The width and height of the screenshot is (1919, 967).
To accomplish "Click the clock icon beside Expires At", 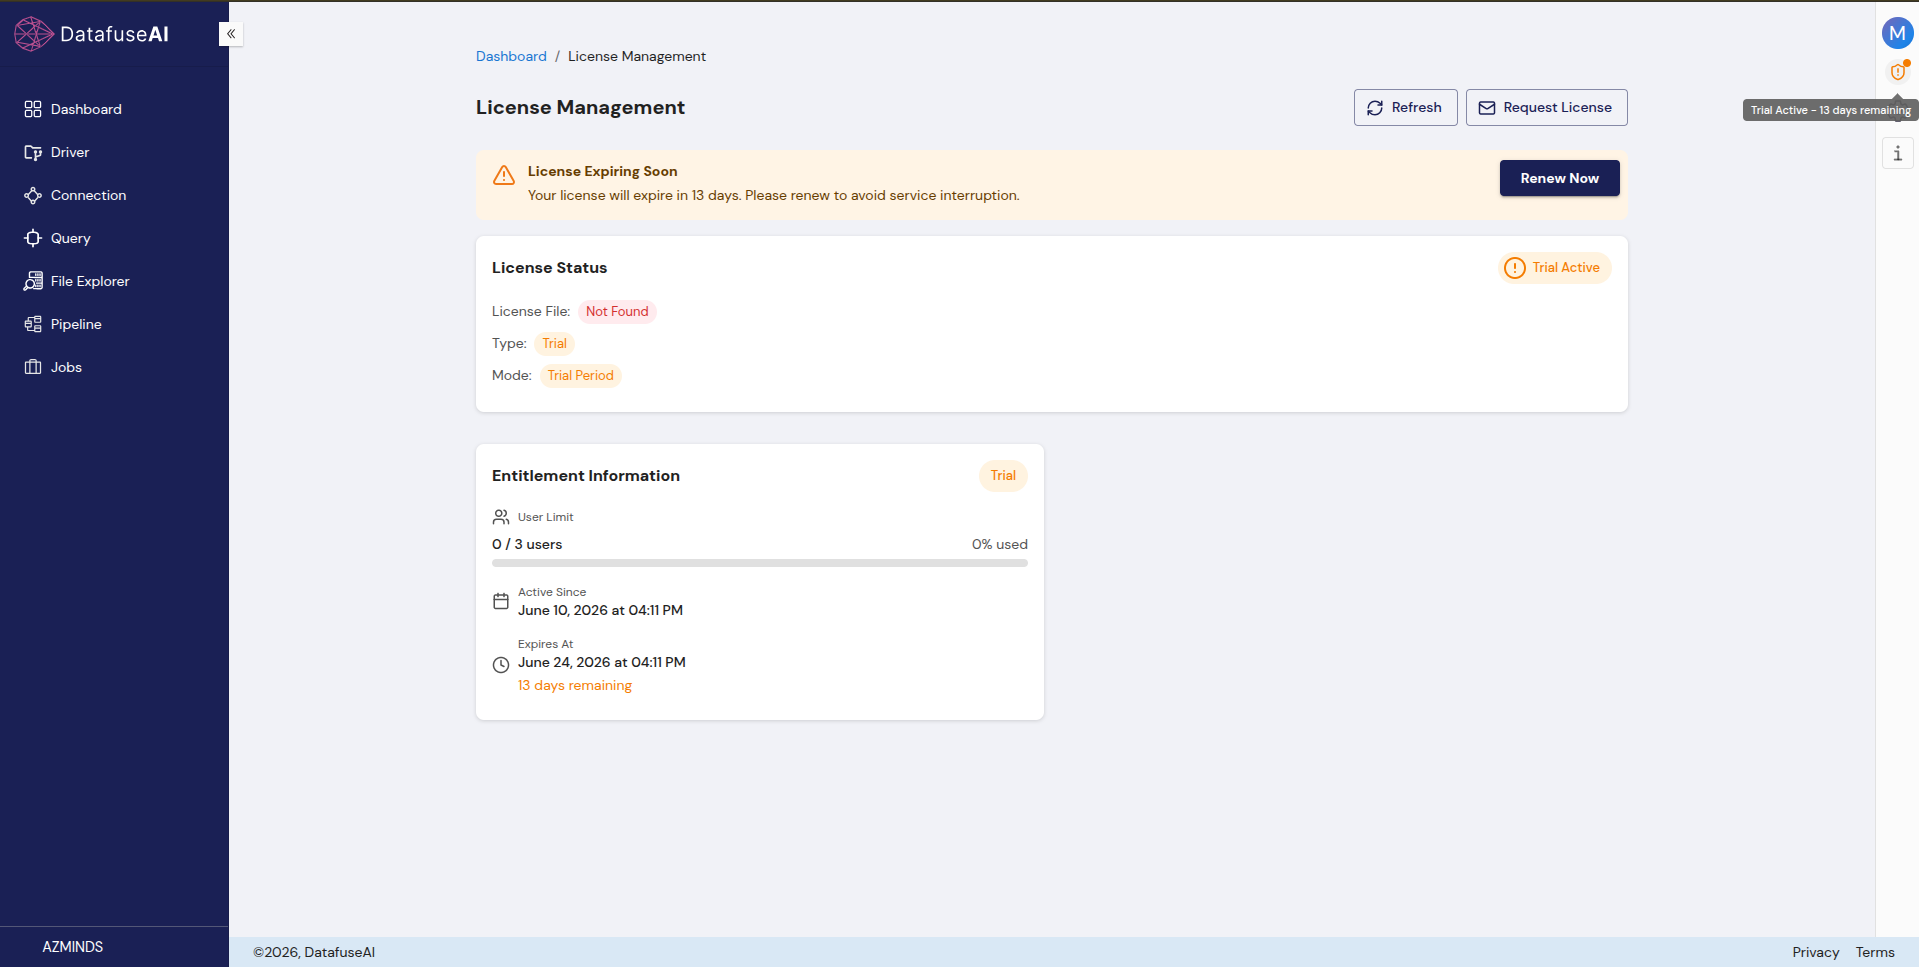I will coord(501,664).
